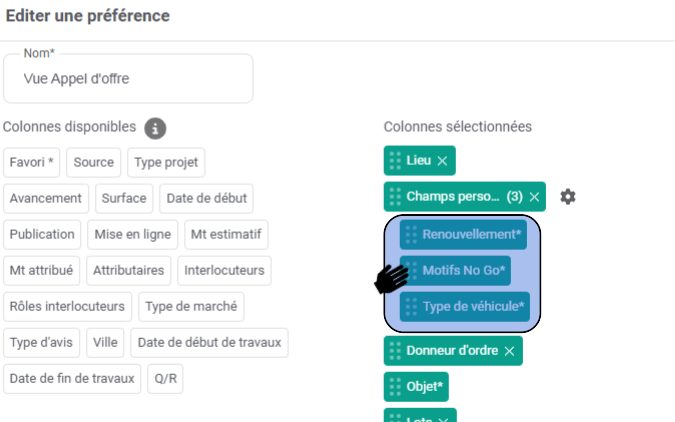Choose the Date de début chip
Screen dimensions: 675x422
pos(206,198)
